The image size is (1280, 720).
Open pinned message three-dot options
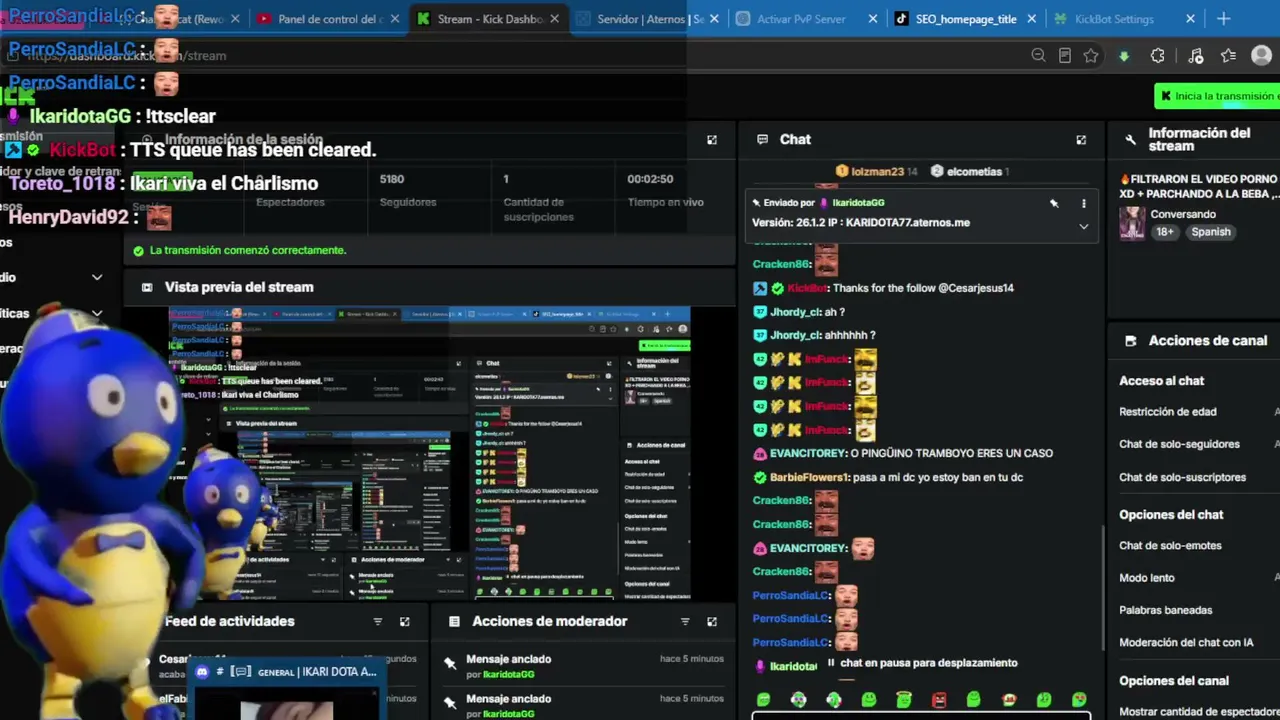coord(1083,203)
